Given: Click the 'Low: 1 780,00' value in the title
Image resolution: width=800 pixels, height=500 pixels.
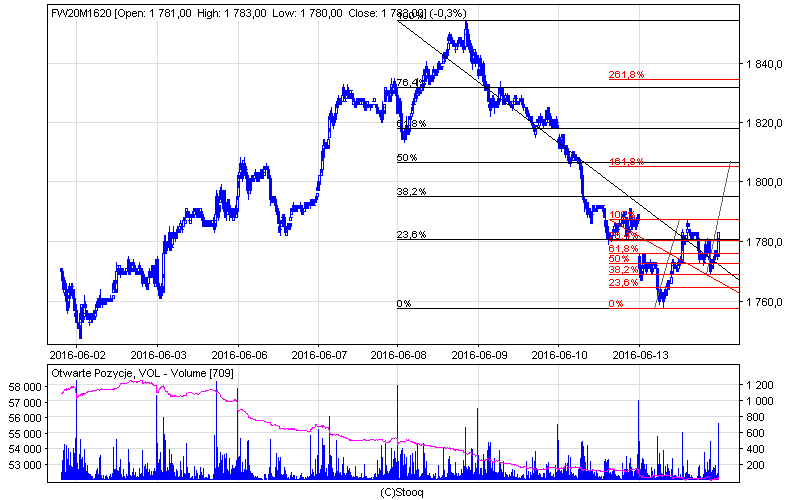Looking at the screenshot, I should pos(307,13).
